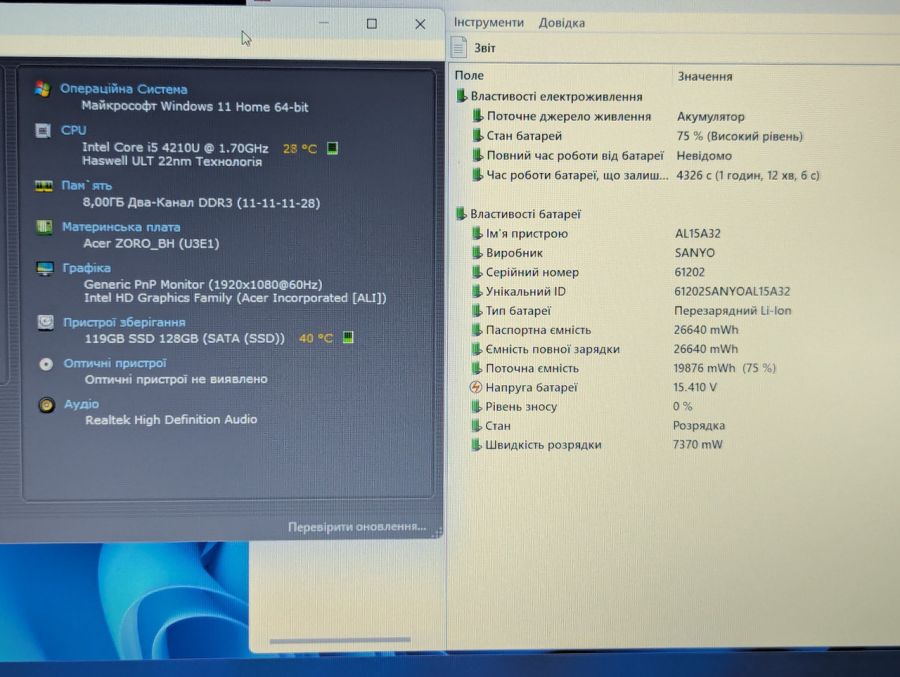
Task: Maximize the Speccy window
Action: [372, 24]
